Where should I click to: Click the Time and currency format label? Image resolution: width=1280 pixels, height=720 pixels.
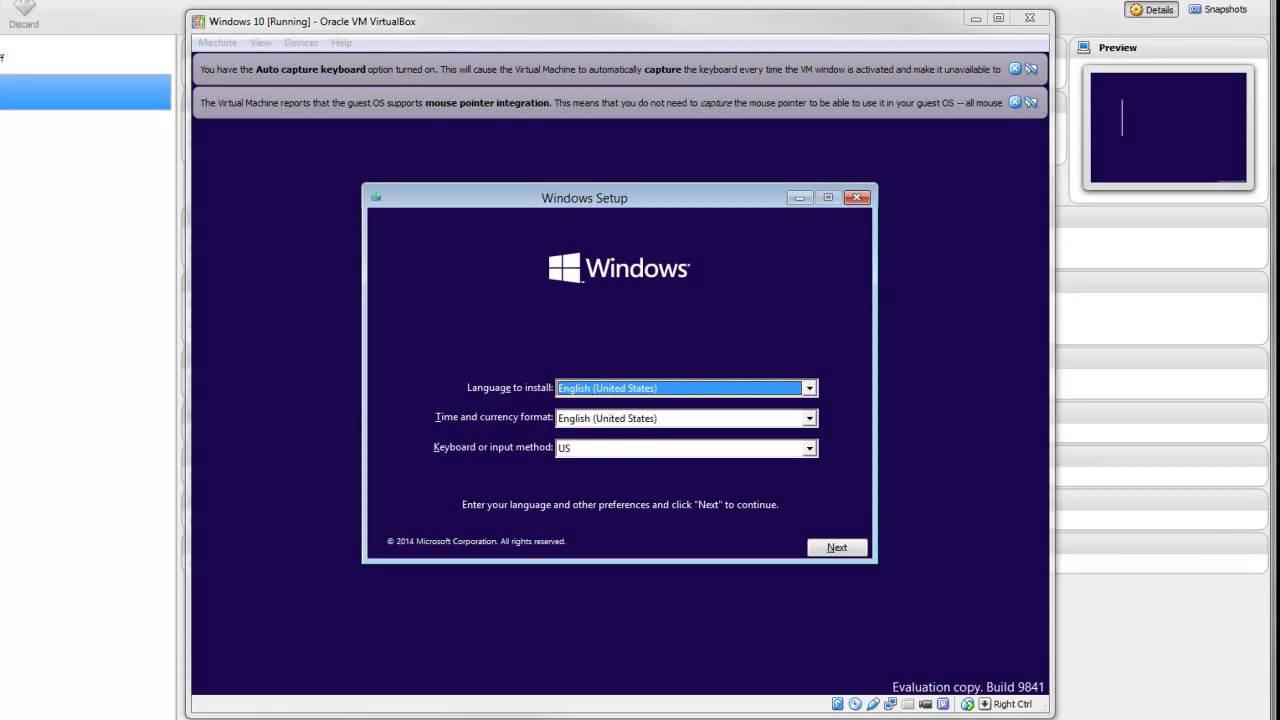[x=494, y=417]
